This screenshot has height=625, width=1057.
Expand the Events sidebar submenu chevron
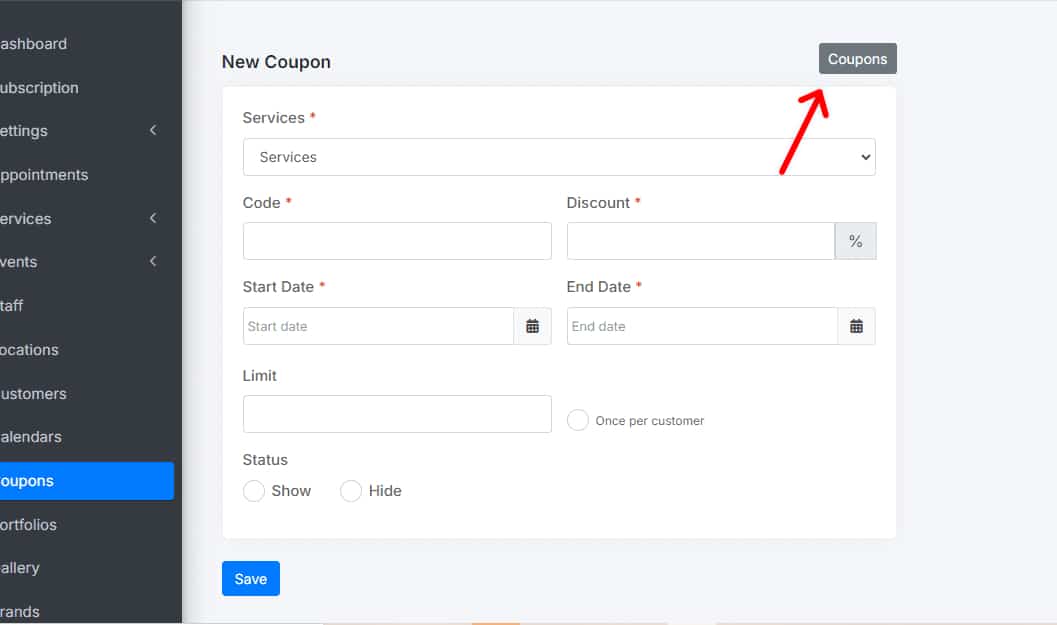tap(153, 262)
